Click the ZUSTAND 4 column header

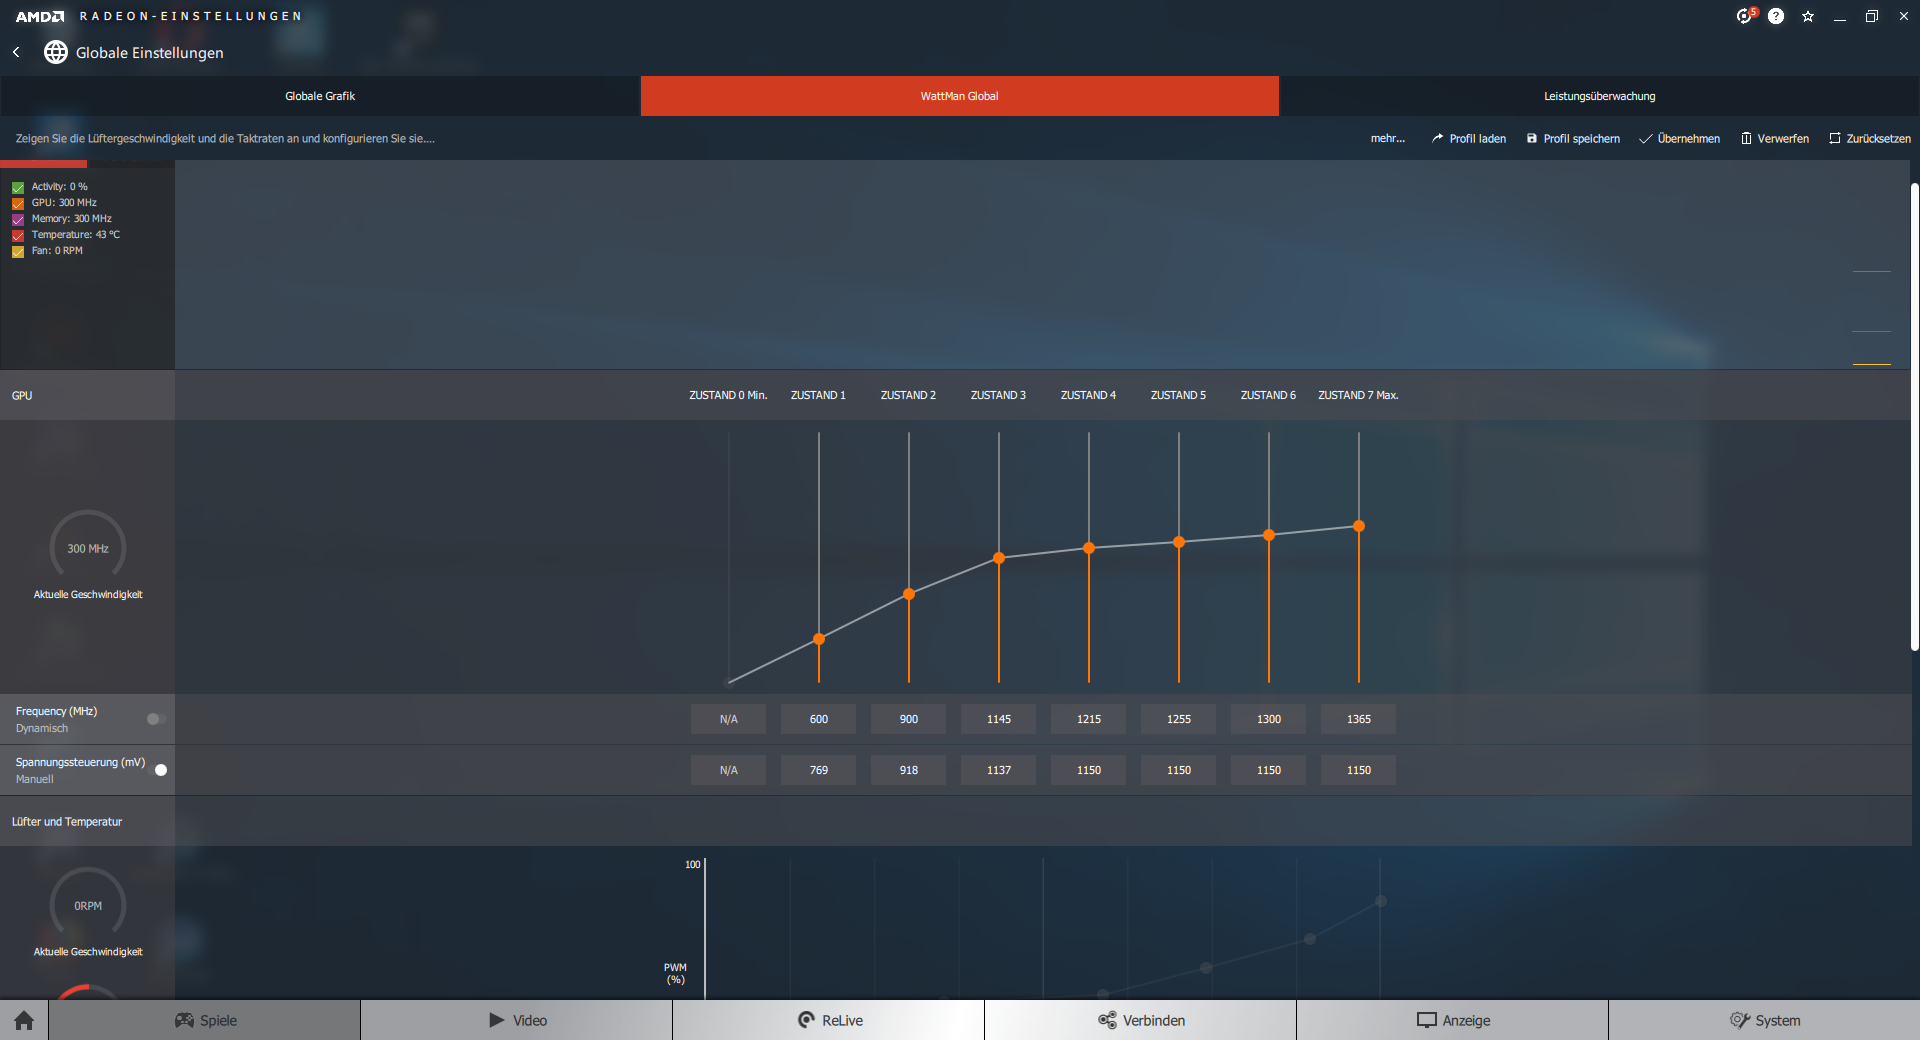pyautogui.click(x=1089, y=396)
